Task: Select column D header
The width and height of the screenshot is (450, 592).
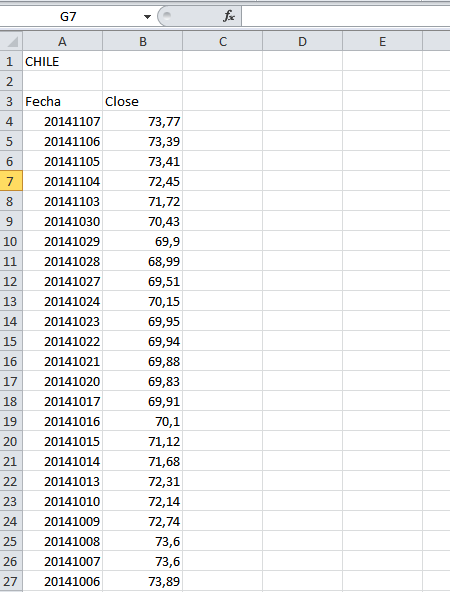Action: (303, 41)
